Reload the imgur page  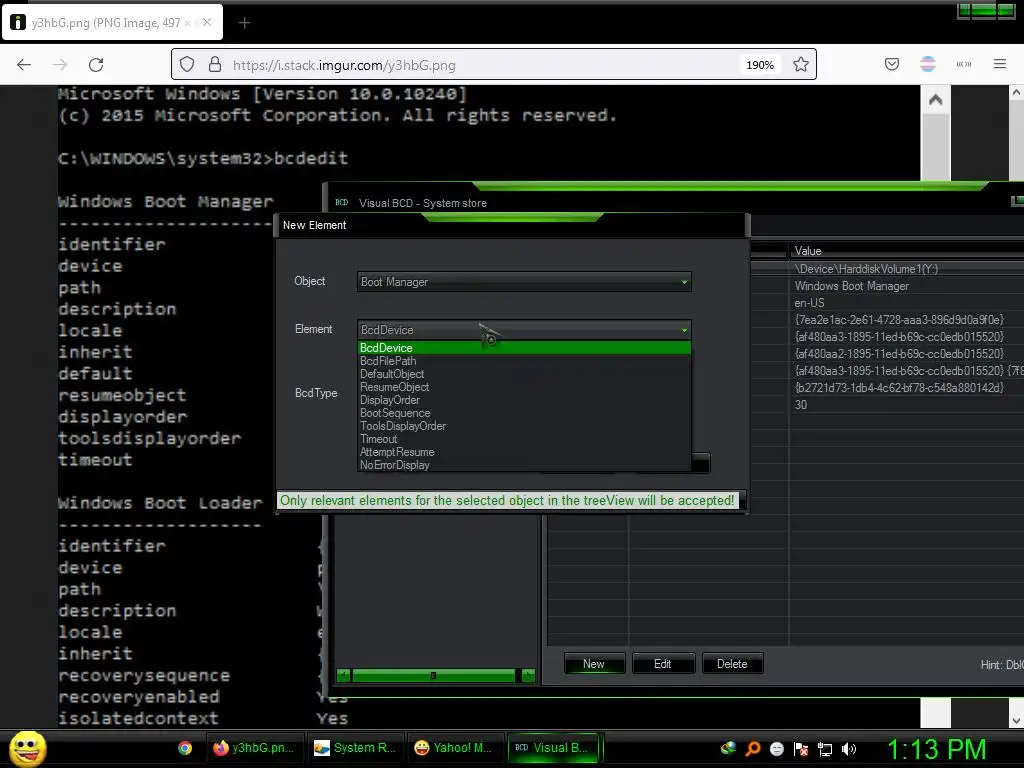coord(96,64)
